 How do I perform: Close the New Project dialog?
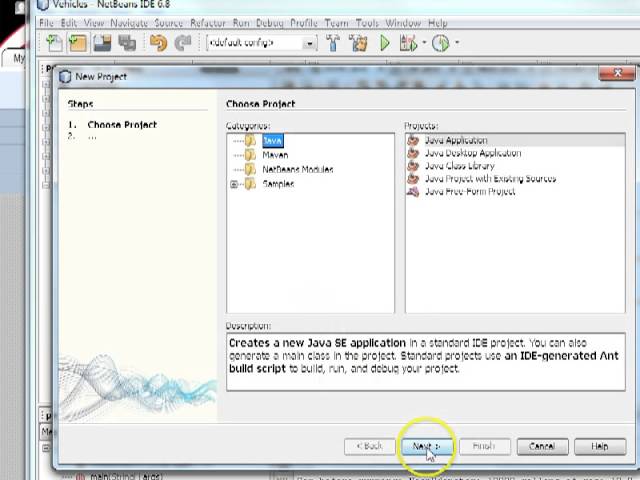617,73
